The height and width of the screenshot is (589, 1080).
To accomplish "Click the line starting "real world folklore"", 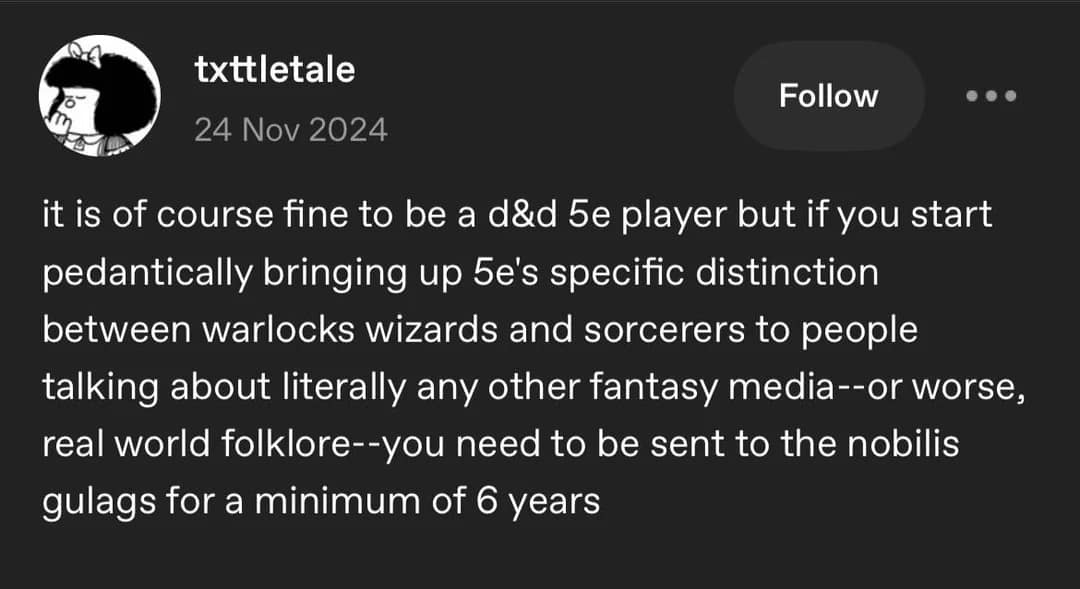I will pos(500,444).
